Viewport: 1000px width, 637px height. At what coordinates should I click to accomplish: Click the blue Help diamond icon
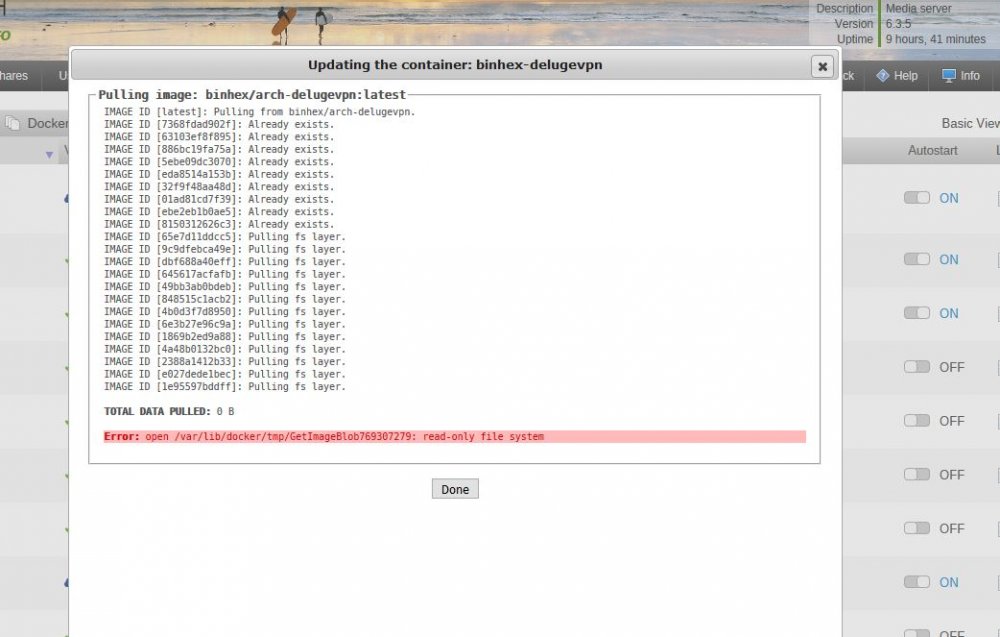883,76
